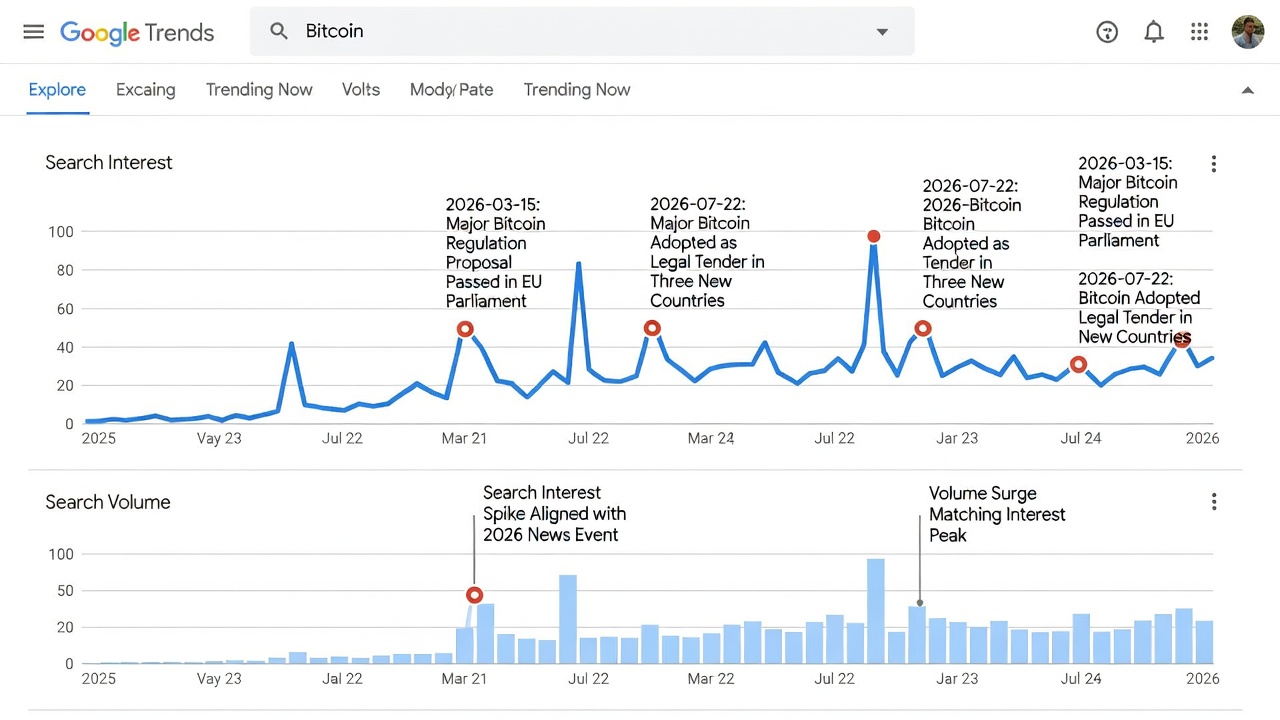Open the help icon in header

click(x=1107, y=32)
